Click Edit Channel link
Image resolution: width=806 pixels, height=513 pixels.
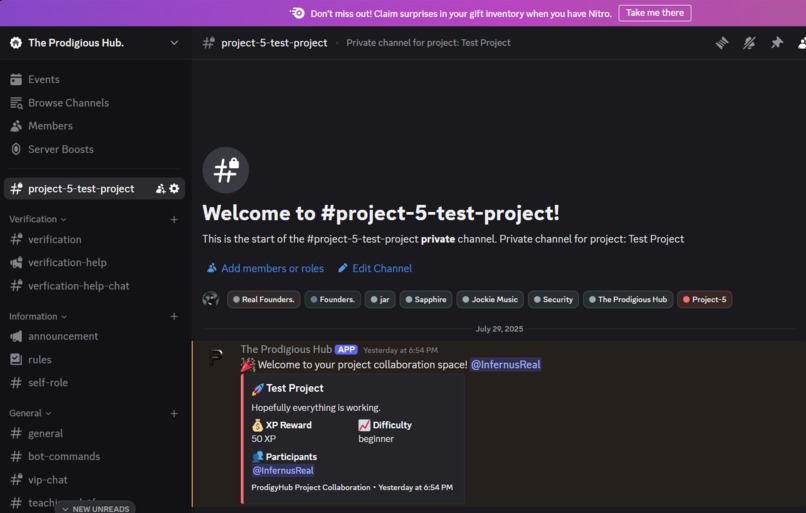coord(375,268)
